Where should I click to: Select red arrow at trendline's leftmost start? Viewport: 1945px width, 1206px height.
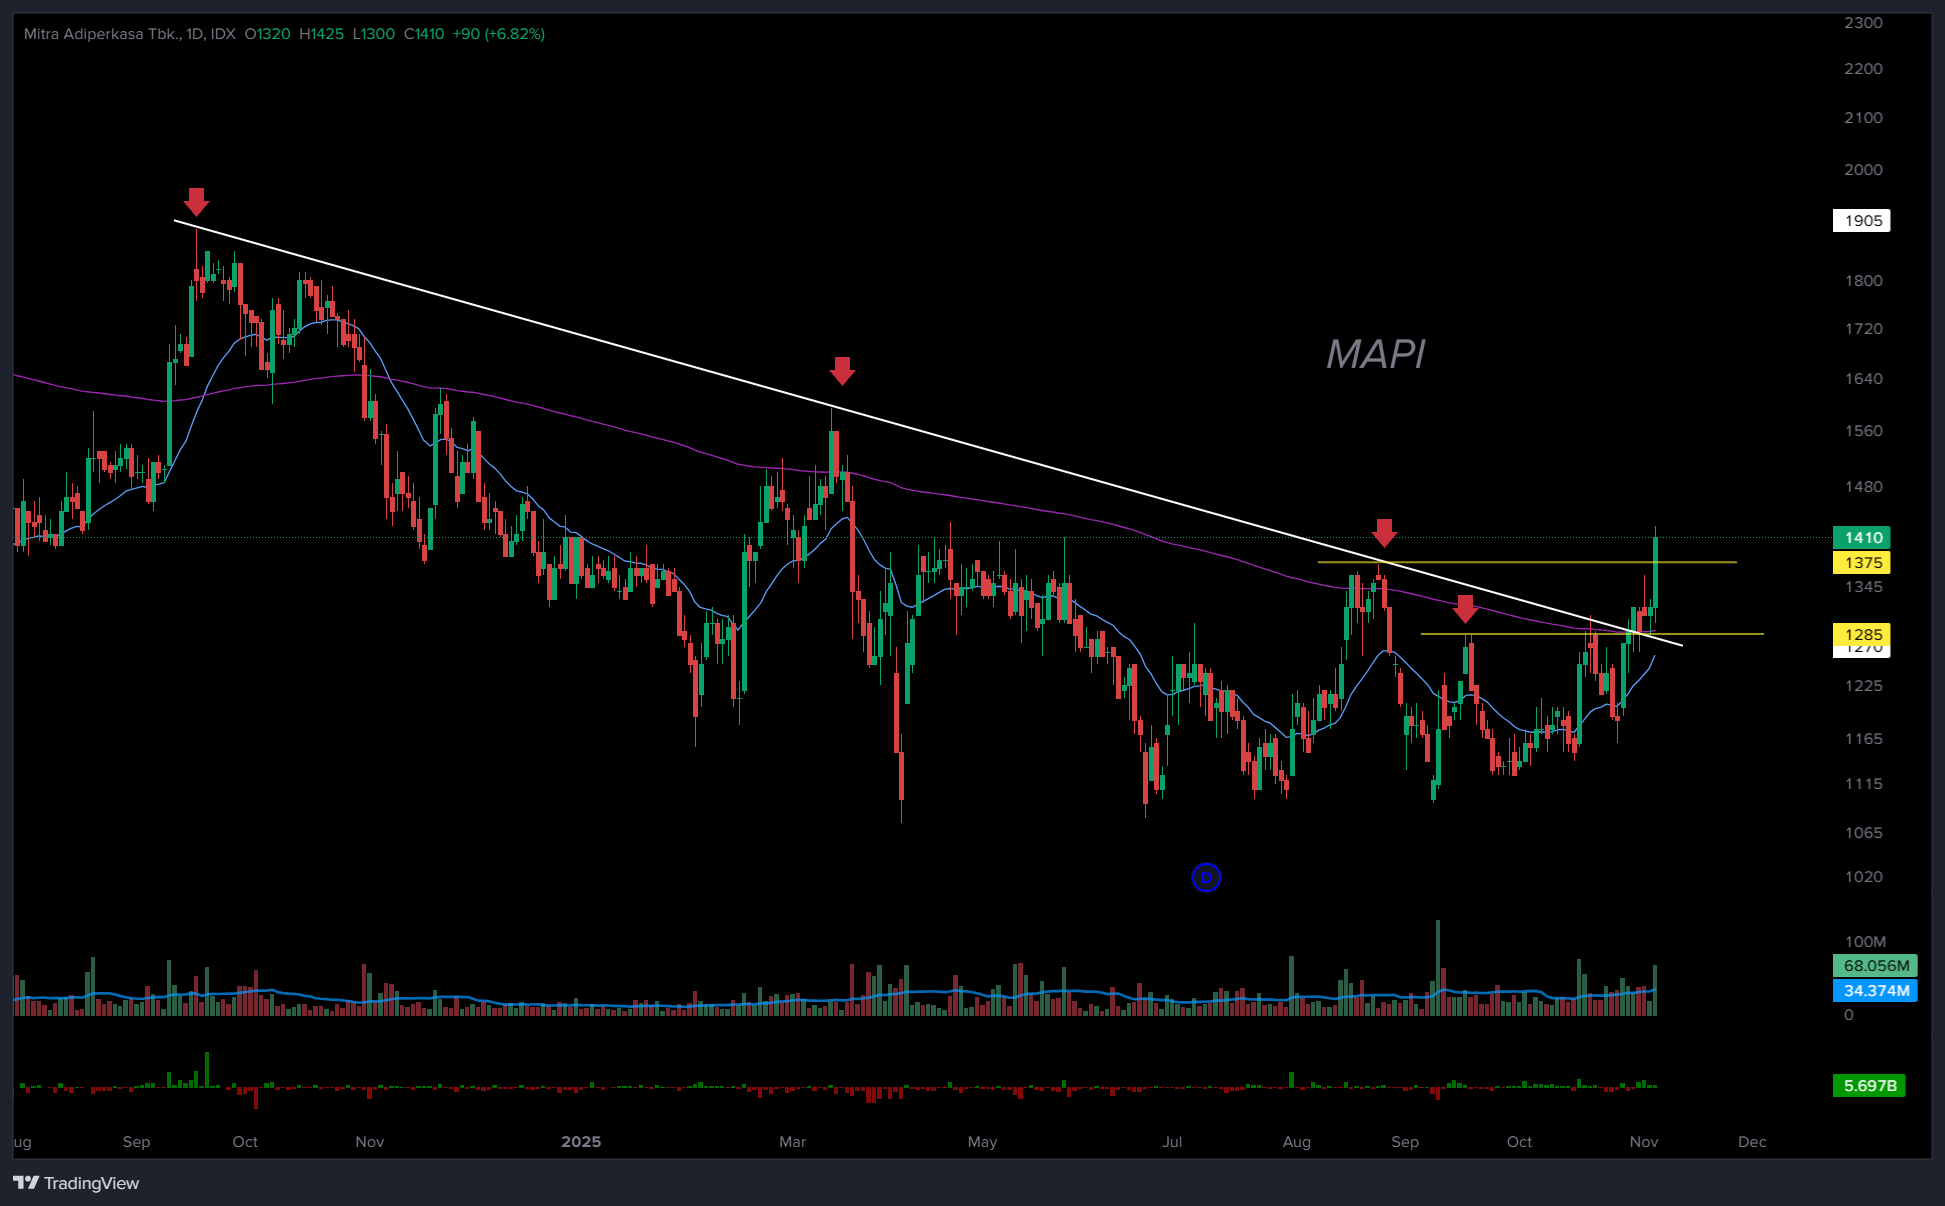coord(196,201)
